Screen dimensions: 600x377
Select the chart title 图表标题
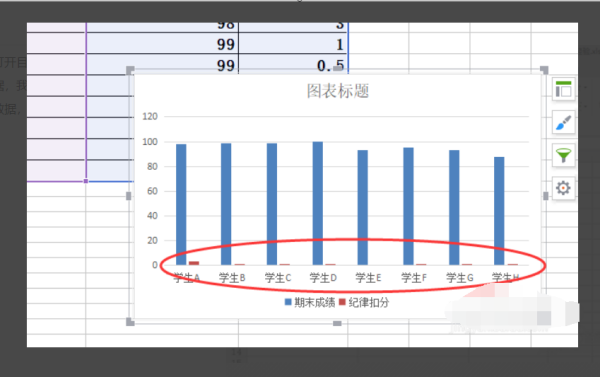338,91
